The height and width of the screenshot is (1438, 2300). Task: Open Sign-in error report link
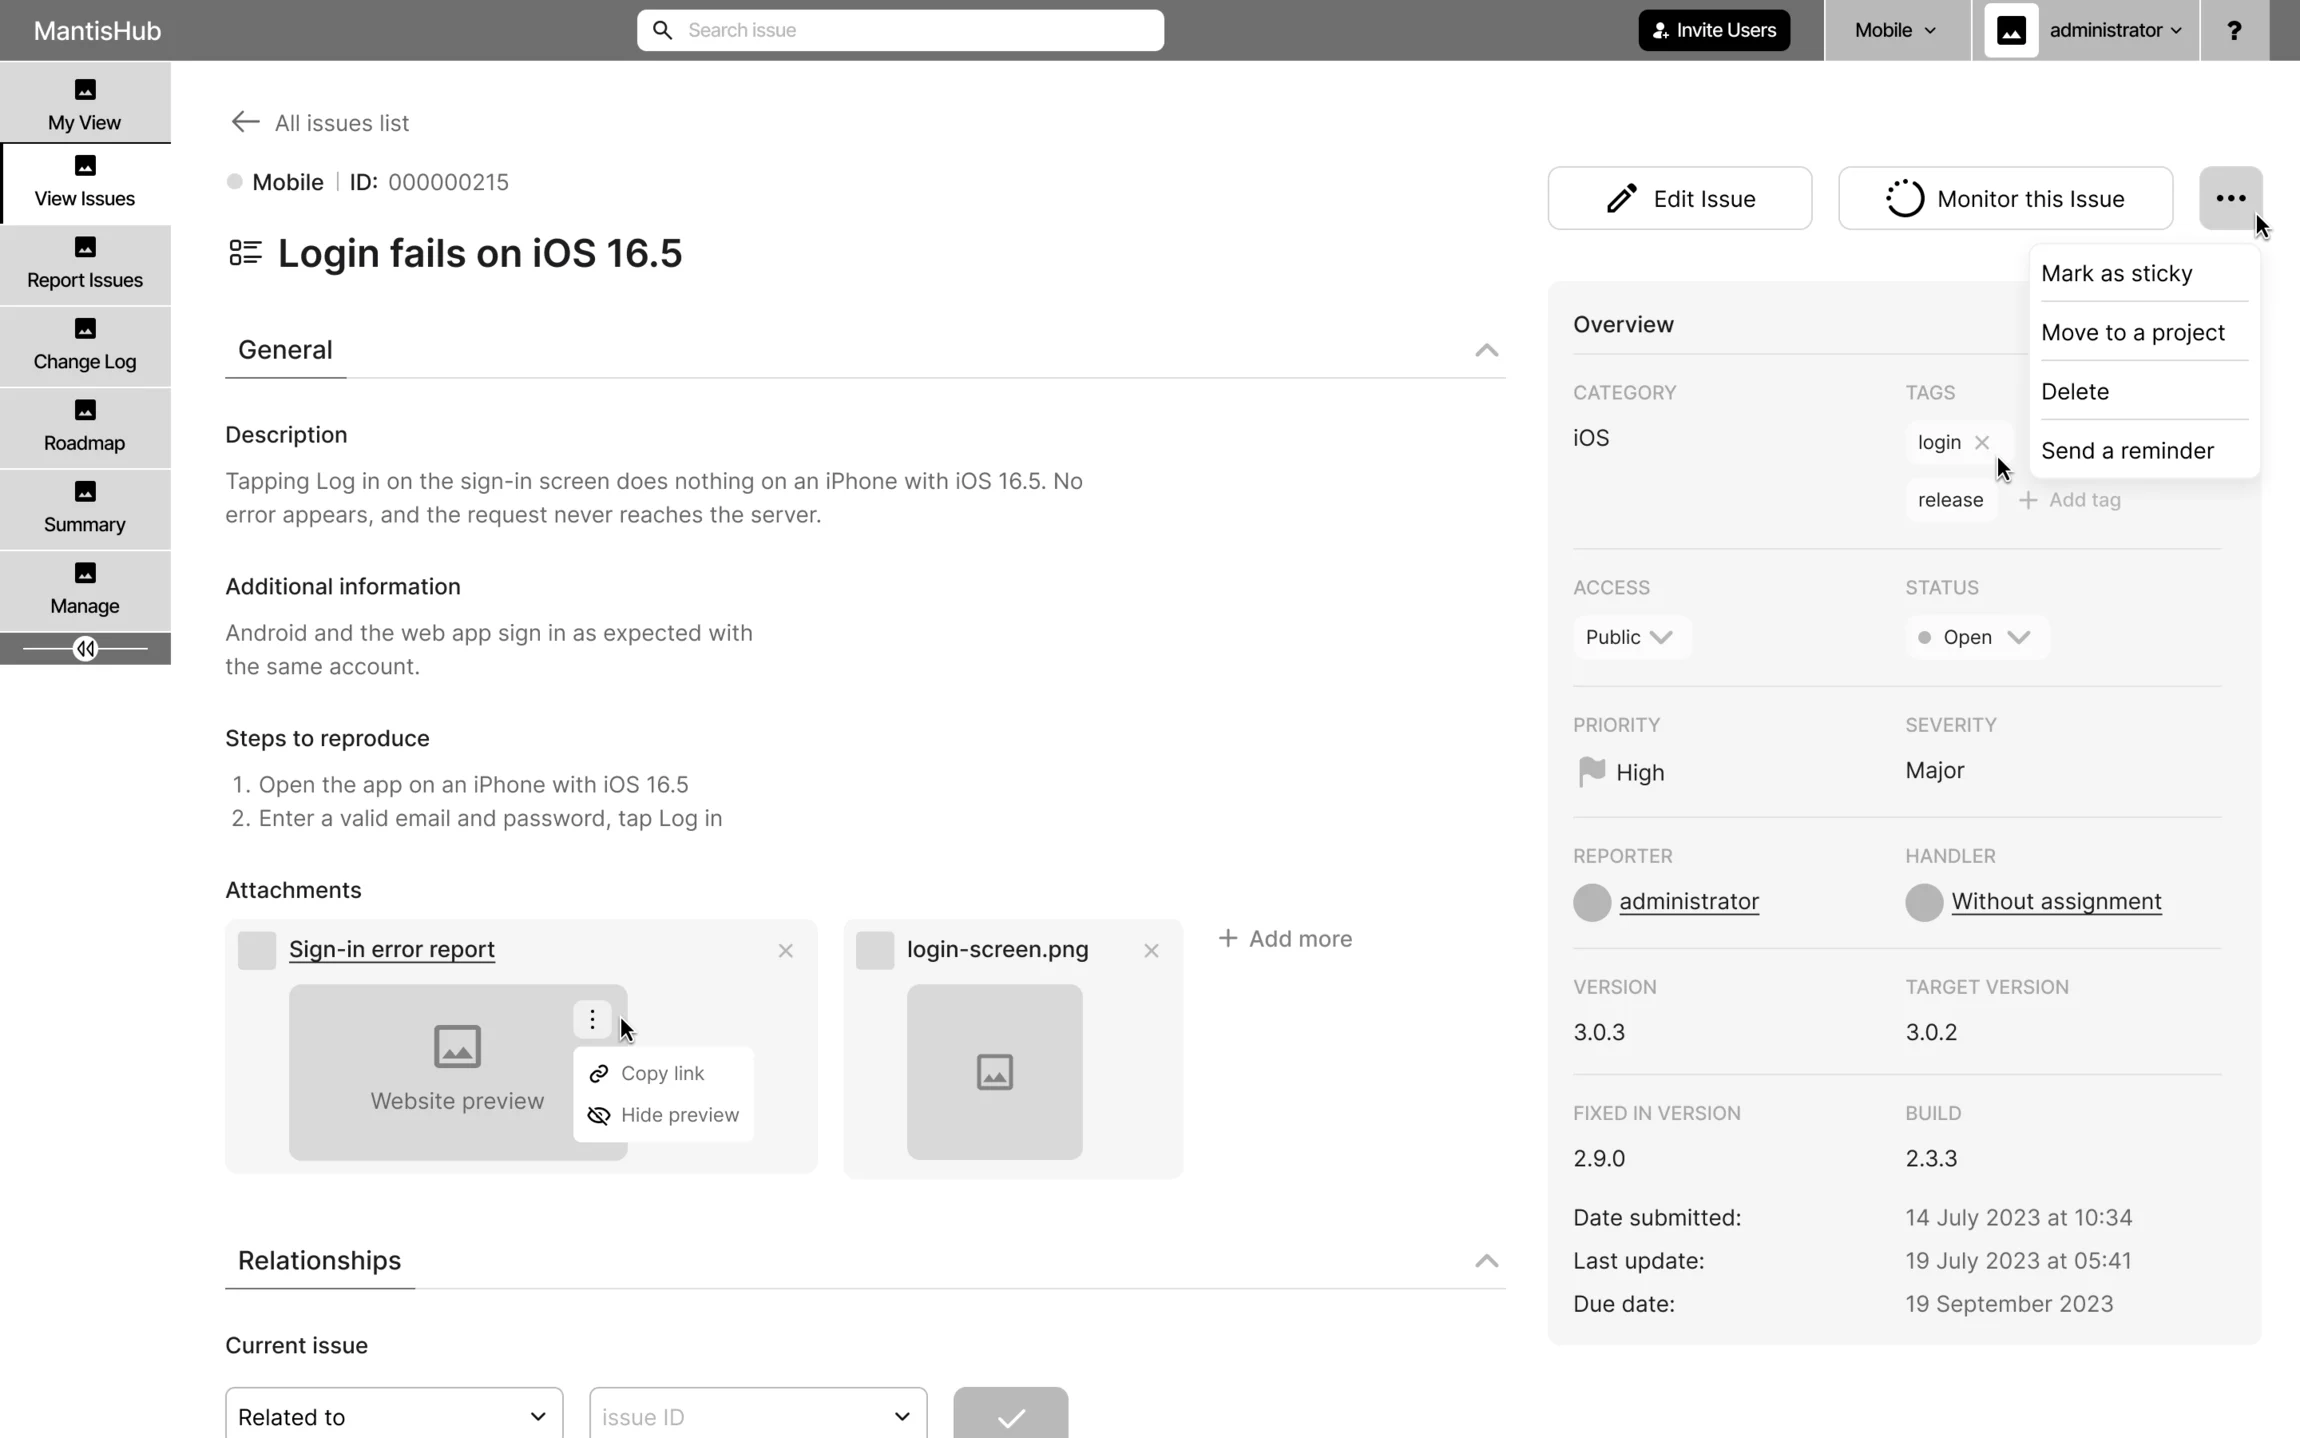392,949
